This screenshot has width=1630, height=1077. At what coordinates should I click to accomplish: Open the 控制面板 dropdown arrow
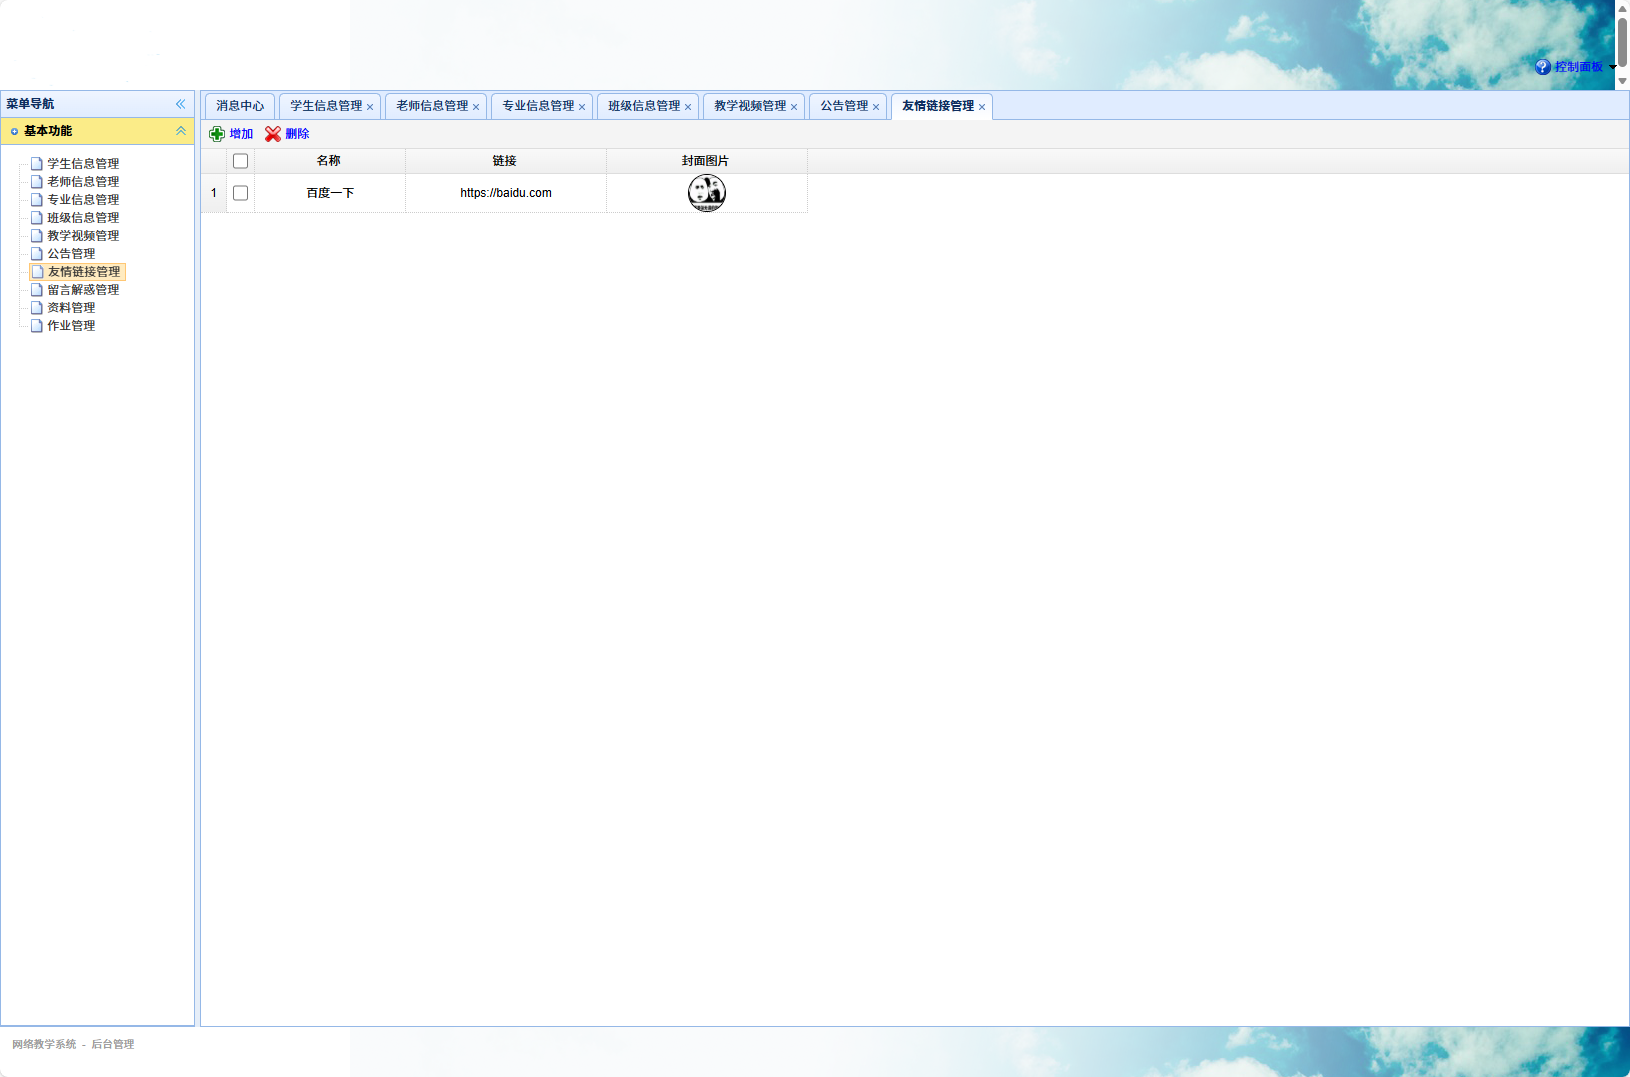coord(1612,67)
